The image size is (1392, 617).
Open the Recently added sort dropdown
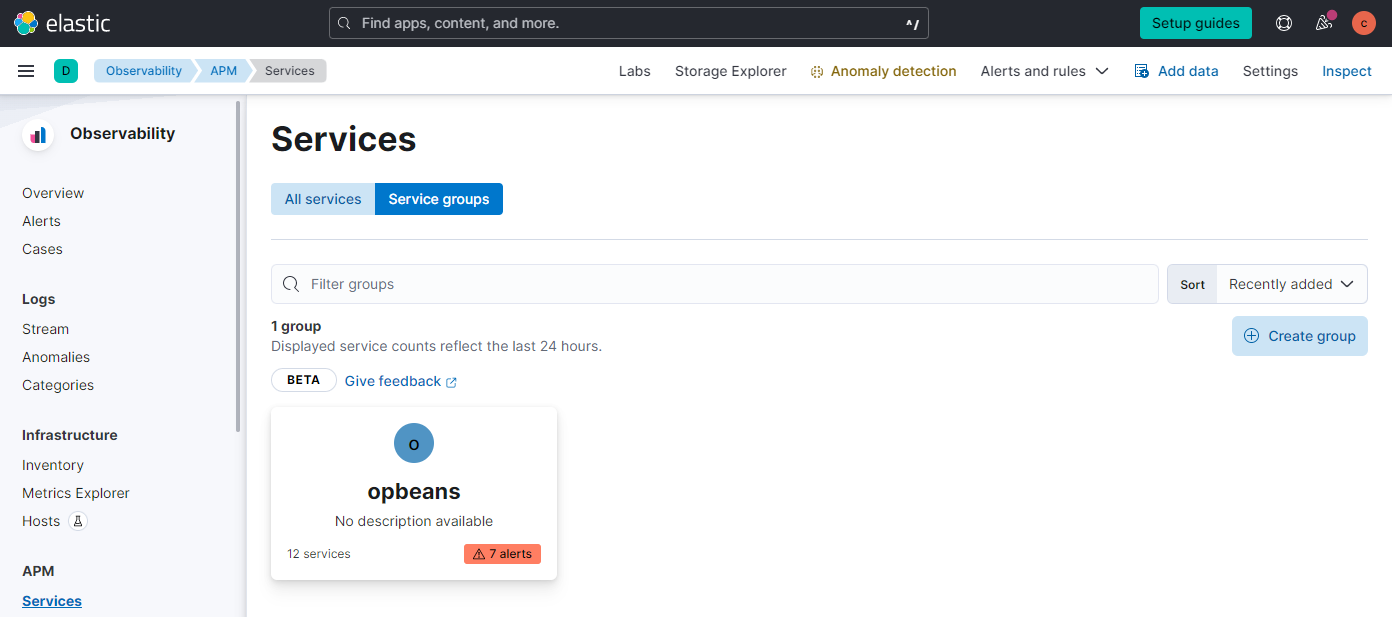1292,284
